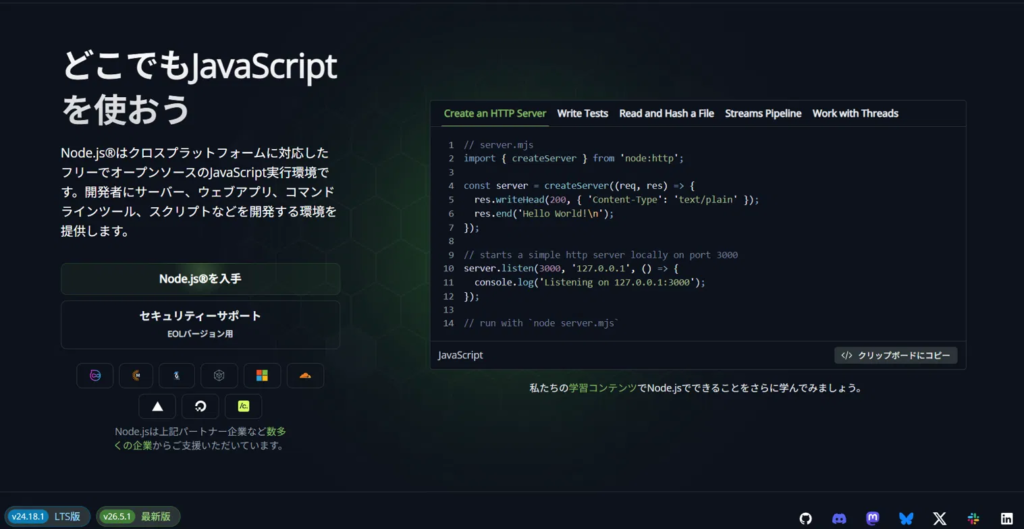Click the gray hexagon partner logo
The width and height of the screenshot is (1024, 529).
[x=219, y=376]
